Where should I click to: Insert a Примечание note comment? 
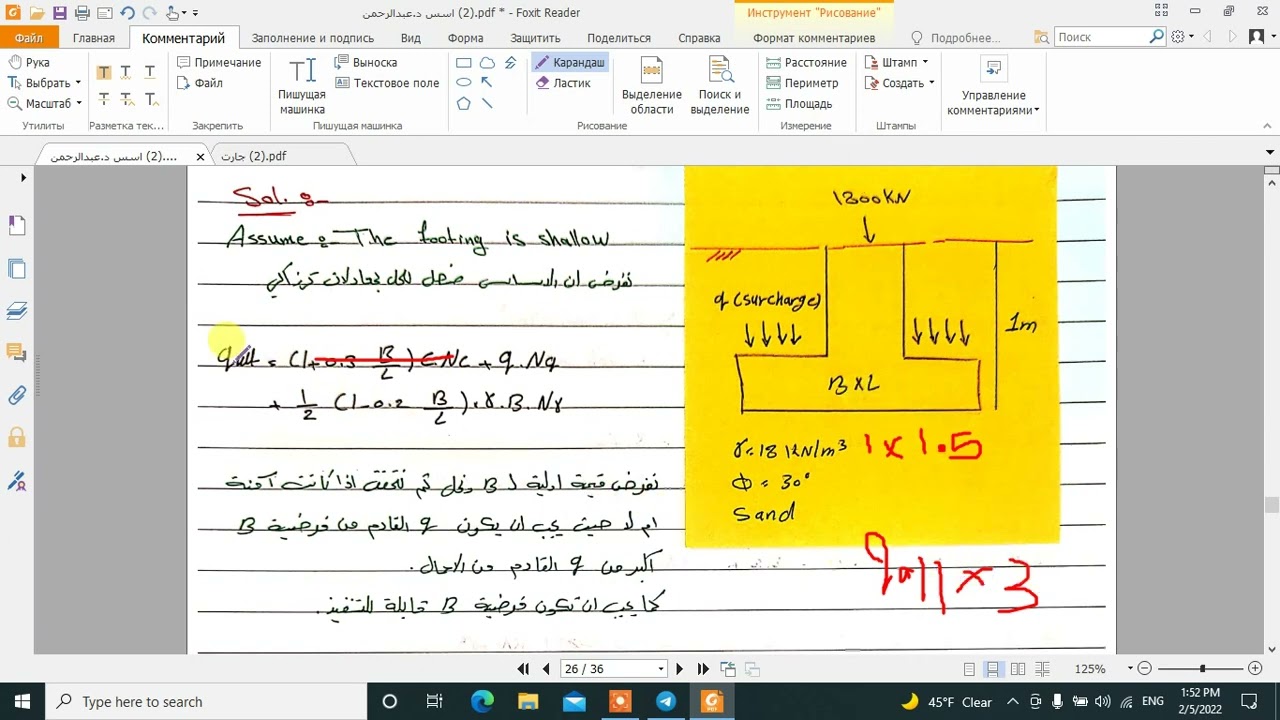pos(219,62)
